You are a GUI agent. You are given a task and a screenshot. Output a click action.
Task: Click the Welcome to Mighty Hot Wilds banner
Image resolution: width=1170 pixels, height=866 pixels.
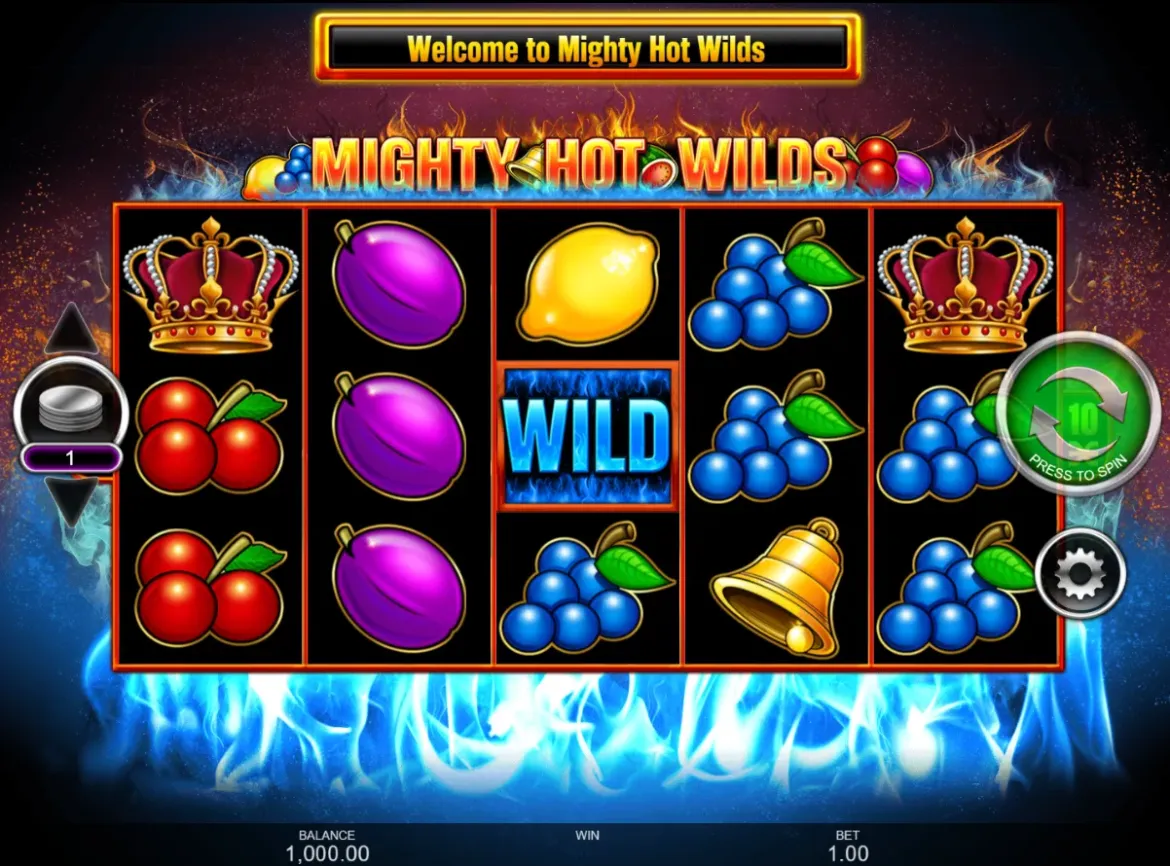[x=587, y=48]
